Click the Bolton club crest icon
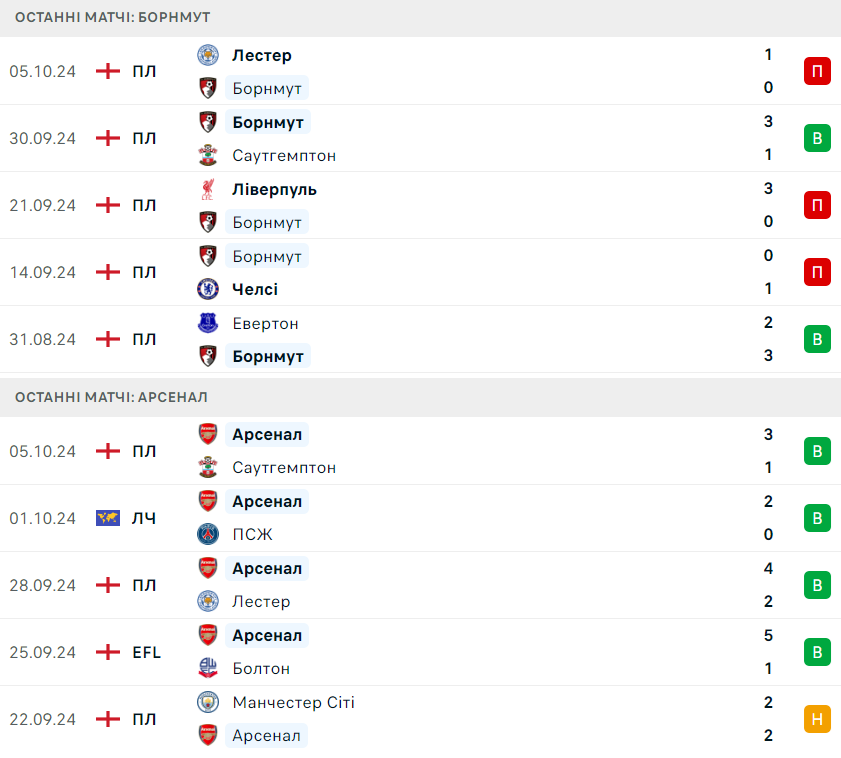The width and height of the screenshot is (841, 758). [208, 668]
